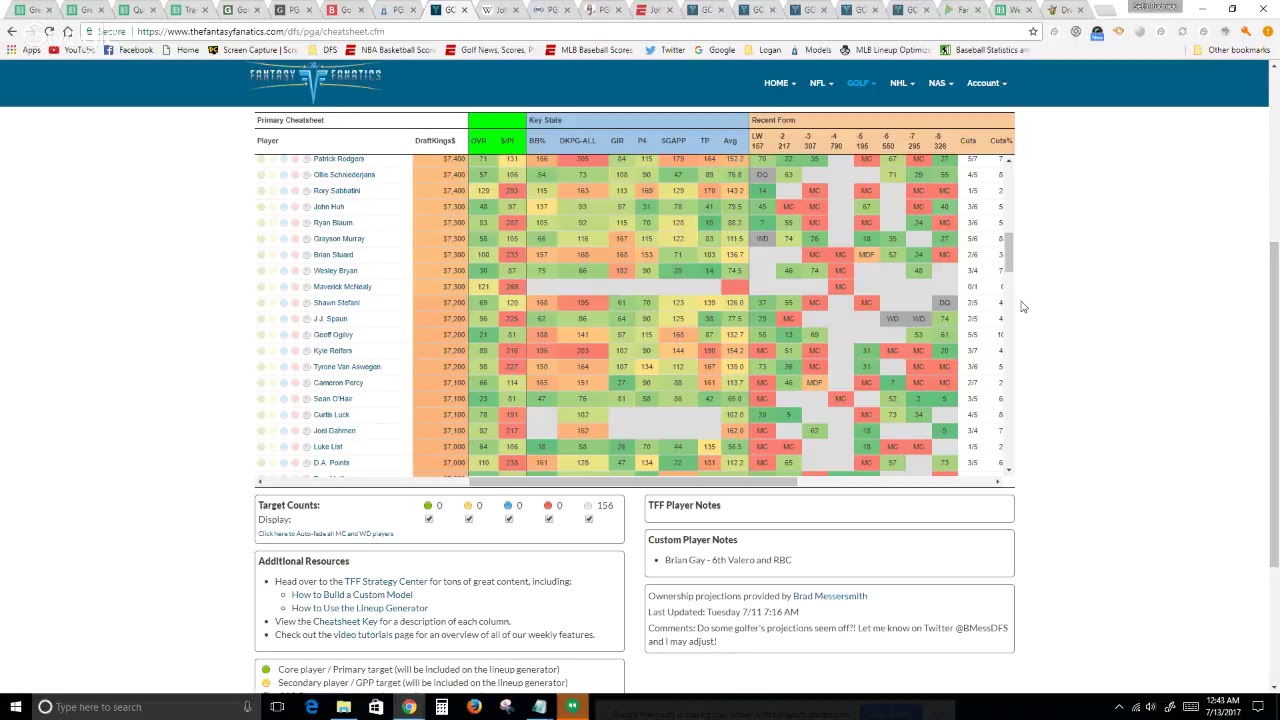Open Baseball Statistics bookmark

(985, 50)
